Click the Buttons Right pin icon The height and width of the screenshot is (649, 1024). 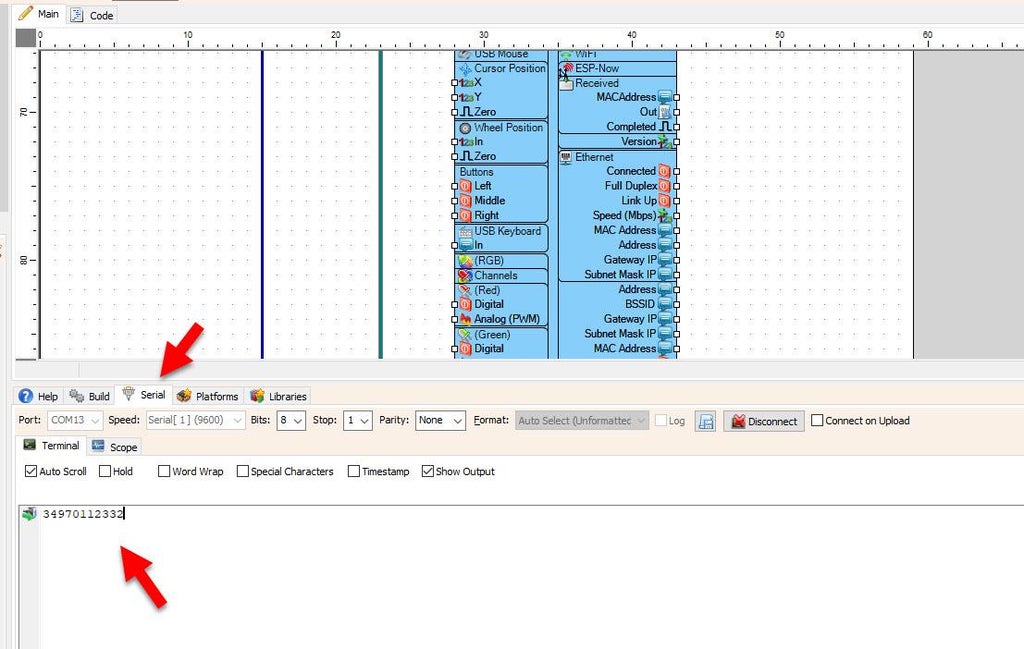(x=465, y=215)
